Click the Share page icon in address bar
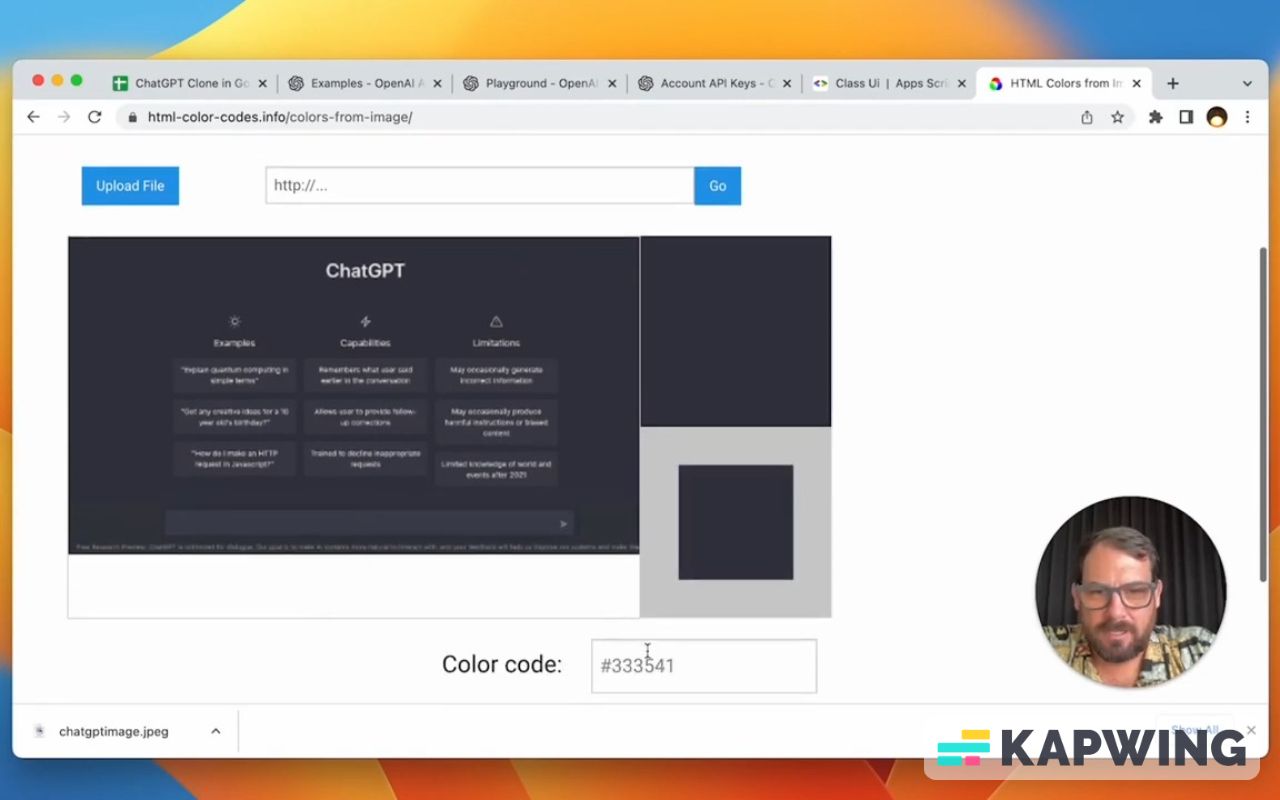1280x800 pixels. pyautogui.click(x=1087, y=117)
